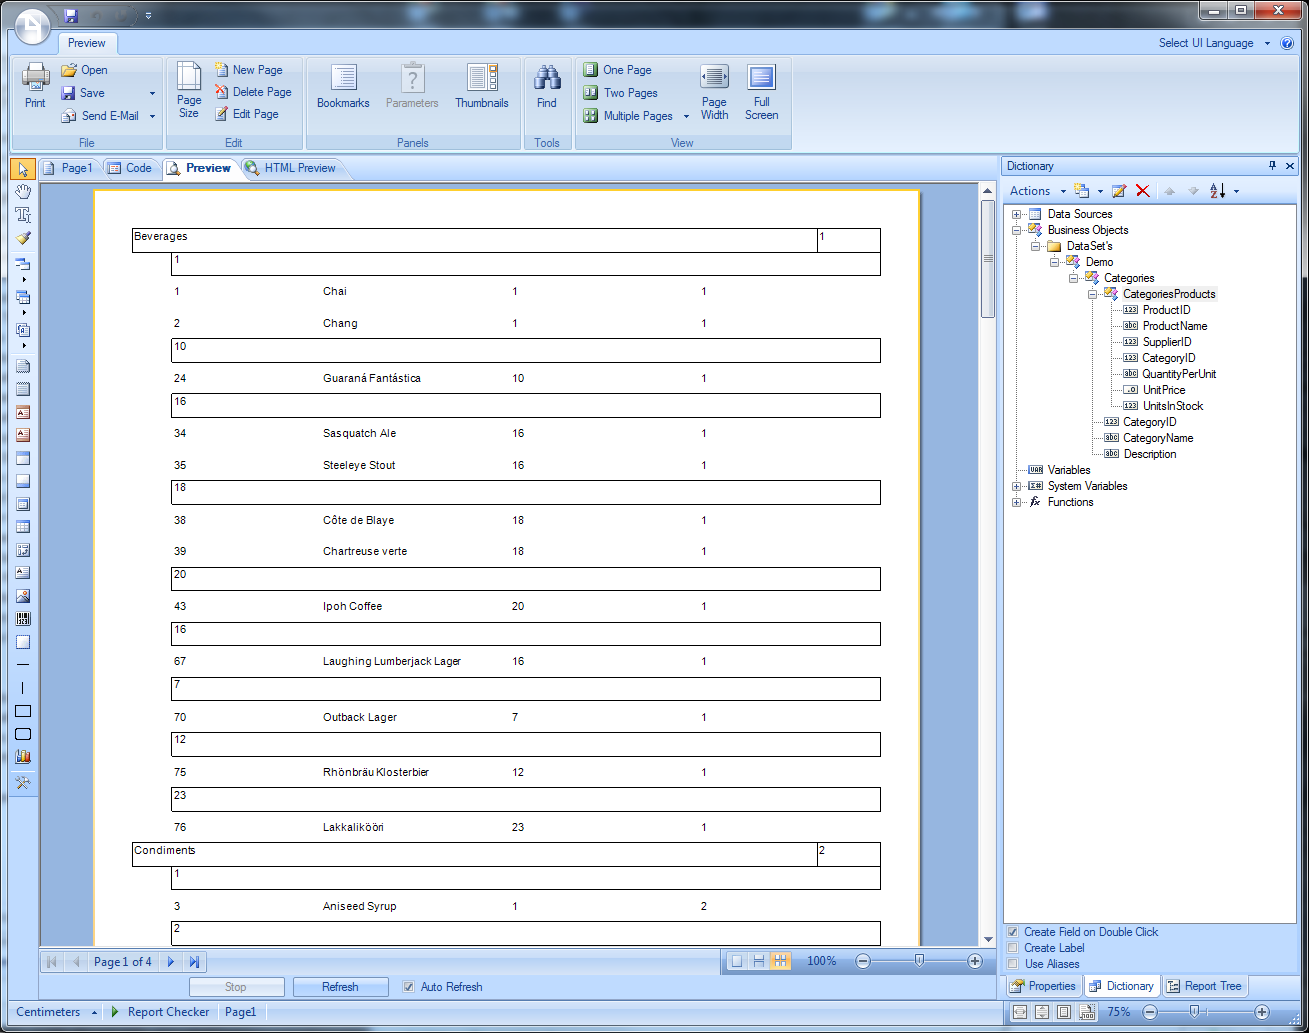Open the Properties panel tab

coord(1043,986)
